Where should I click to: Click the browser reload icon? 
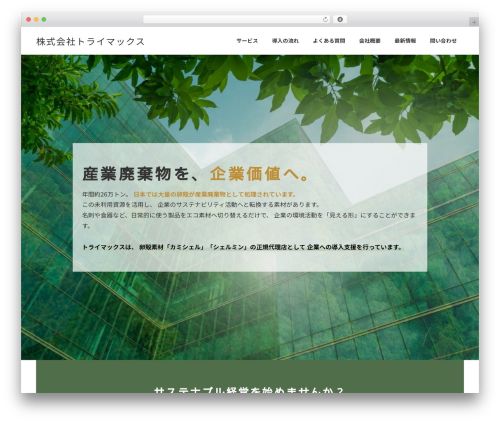click(325, 20)
